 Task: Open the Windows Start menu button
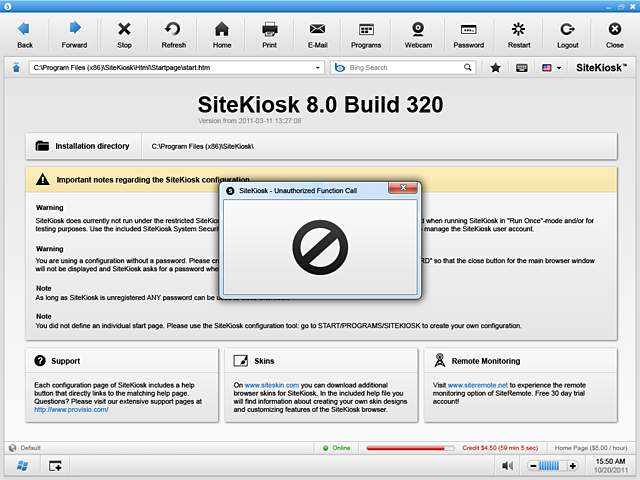pos(21,466)
